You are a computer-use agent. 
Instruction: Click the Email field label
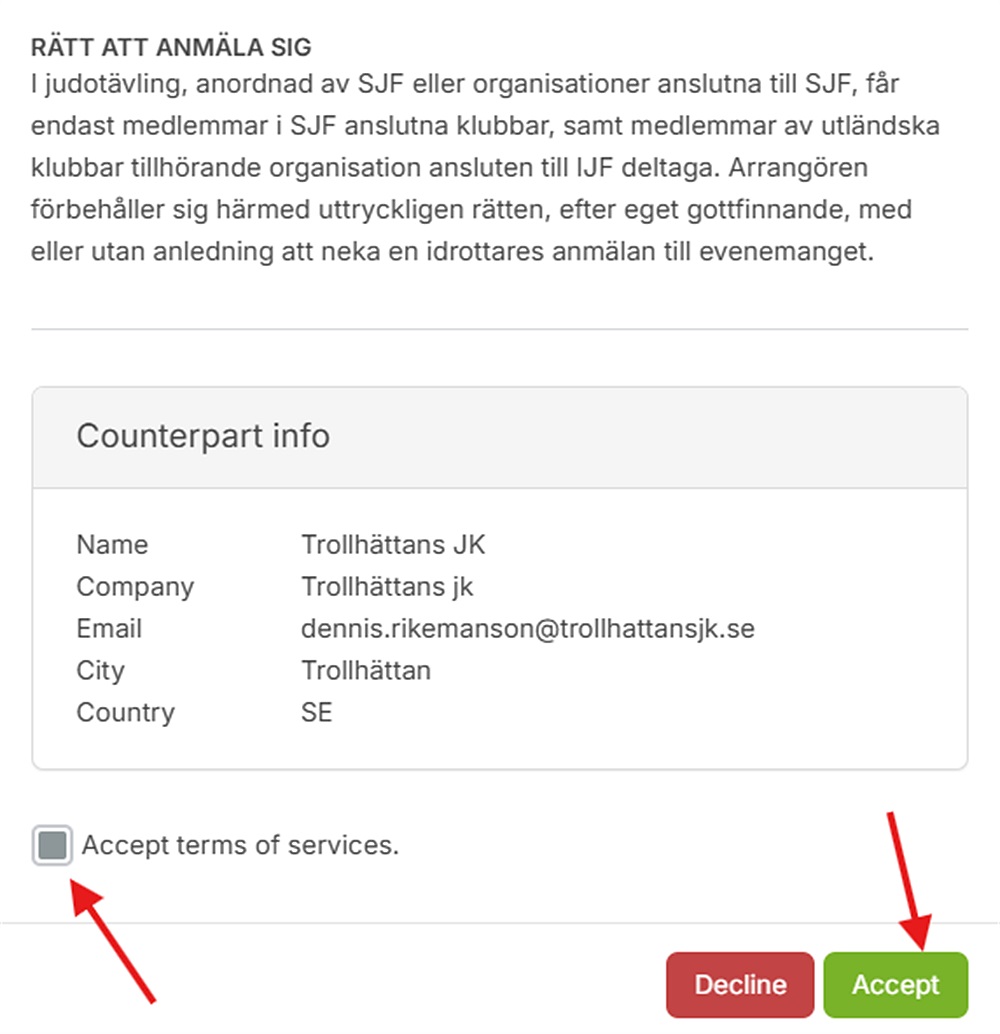click(x=109, y=629)
